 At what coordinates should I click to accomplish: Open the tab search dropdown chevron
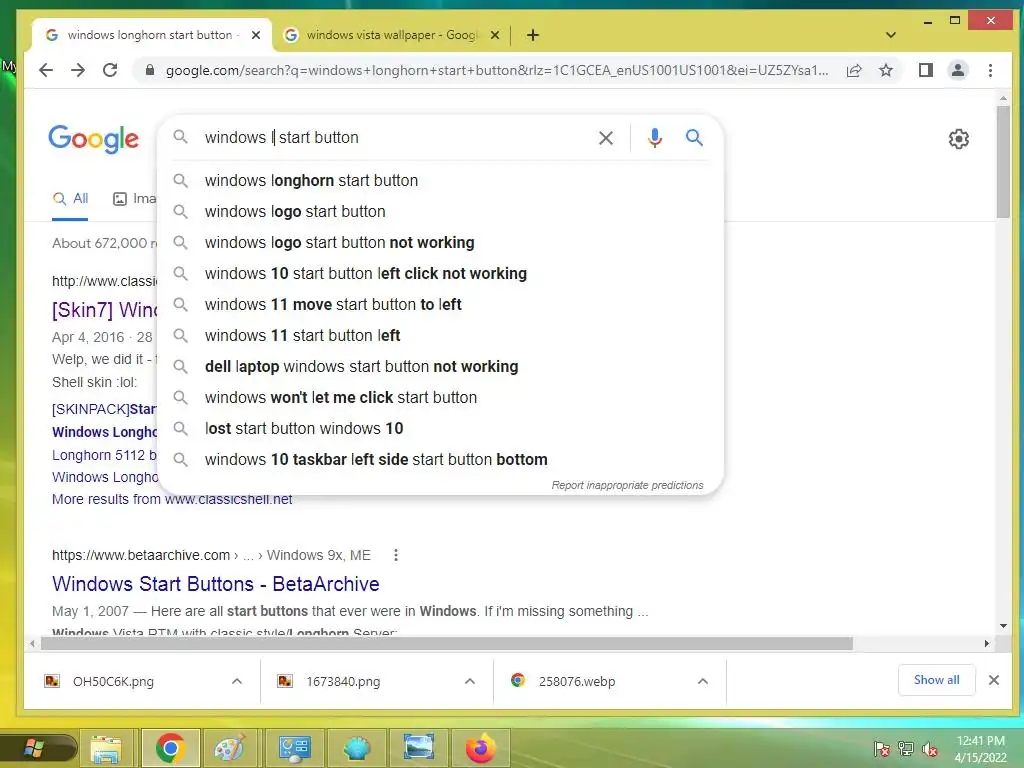[890, 35]
